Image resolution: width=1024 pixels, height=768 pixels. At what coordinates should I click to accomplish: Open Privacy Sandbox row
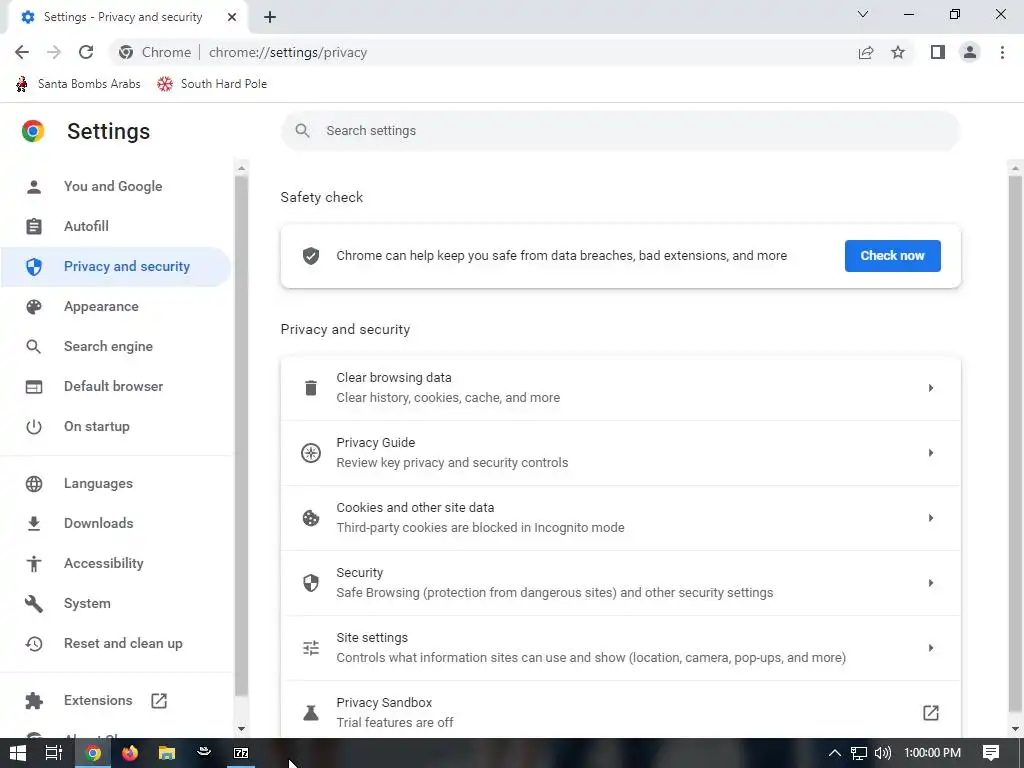620,709
